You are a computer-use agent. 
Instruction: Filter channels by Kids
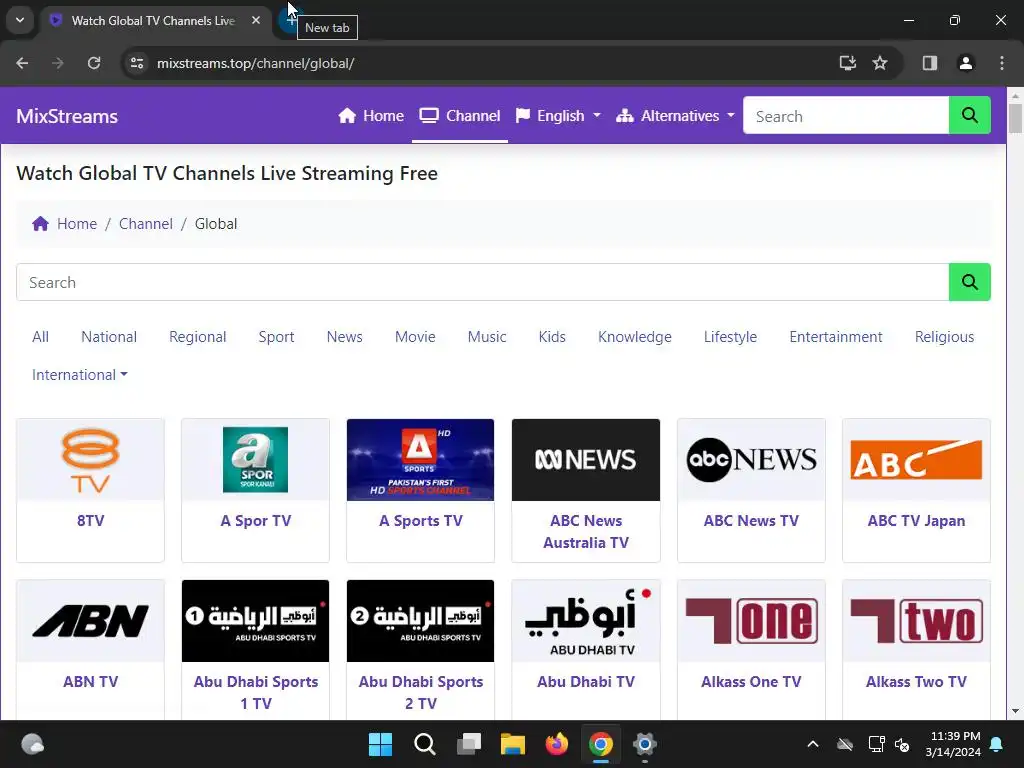tap(552, 337)
